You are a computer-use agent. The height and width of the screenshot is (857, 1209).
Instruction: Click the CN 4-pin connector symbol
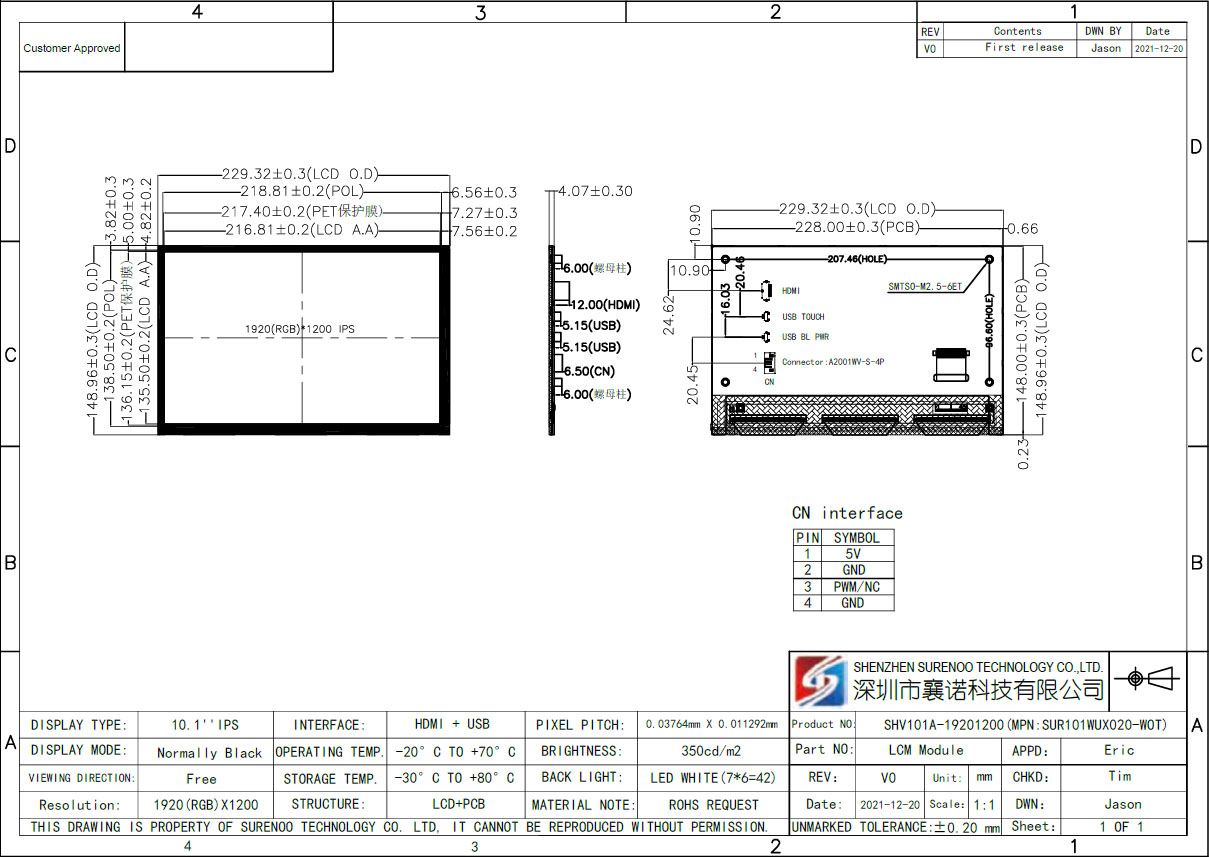769,361
